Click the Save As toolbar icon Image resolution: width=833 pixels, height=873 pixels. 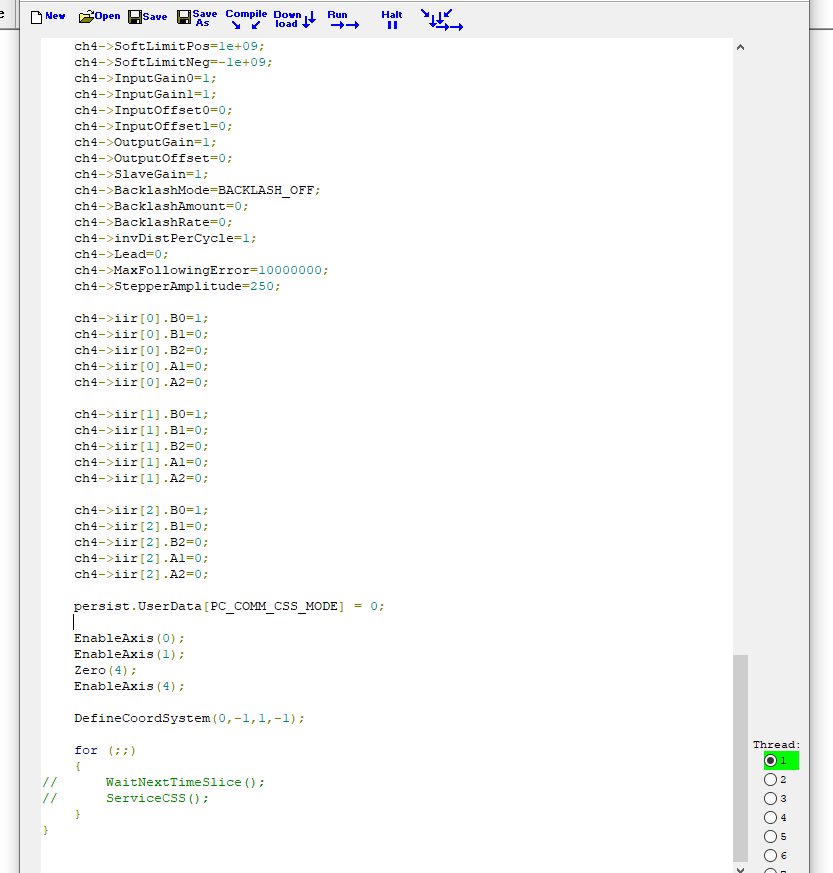click(x=197, y=18)
